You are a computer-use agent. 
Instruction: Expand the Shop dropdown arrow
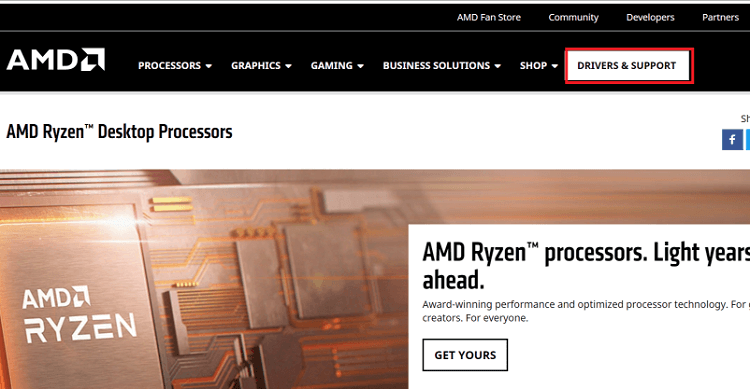pyautogui.click(x=555, y=66)
